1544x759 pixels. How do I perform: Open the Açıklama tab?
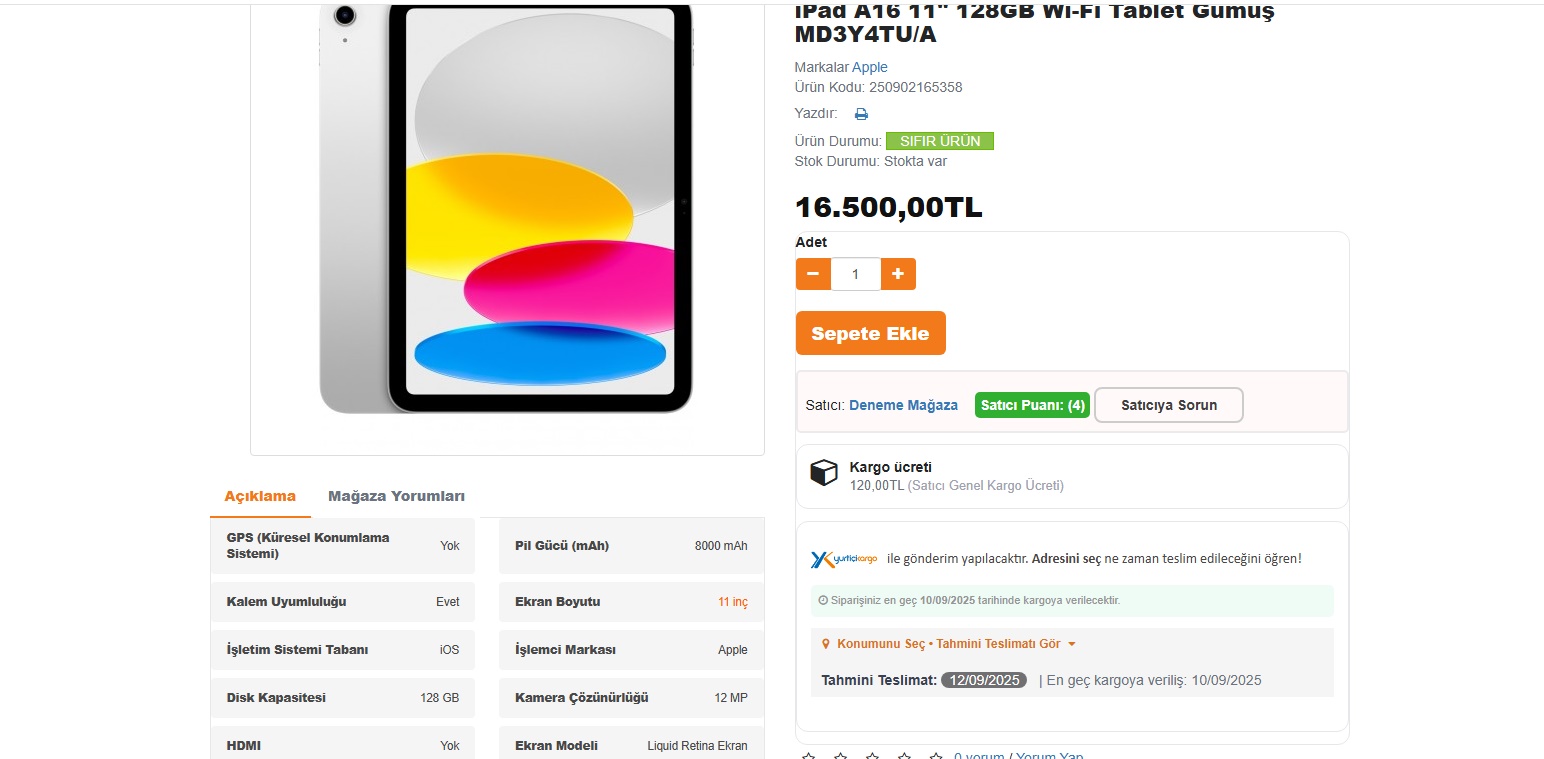260,496
